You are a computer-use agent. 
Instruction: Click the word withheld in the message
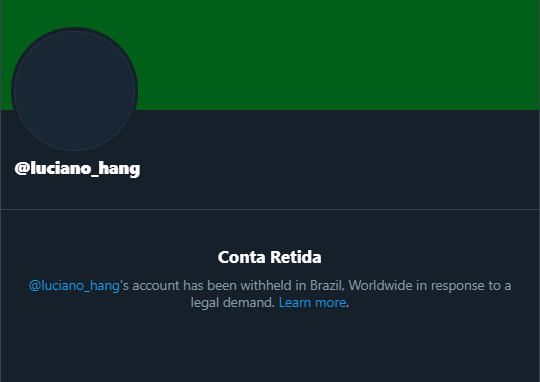point(266,286)
